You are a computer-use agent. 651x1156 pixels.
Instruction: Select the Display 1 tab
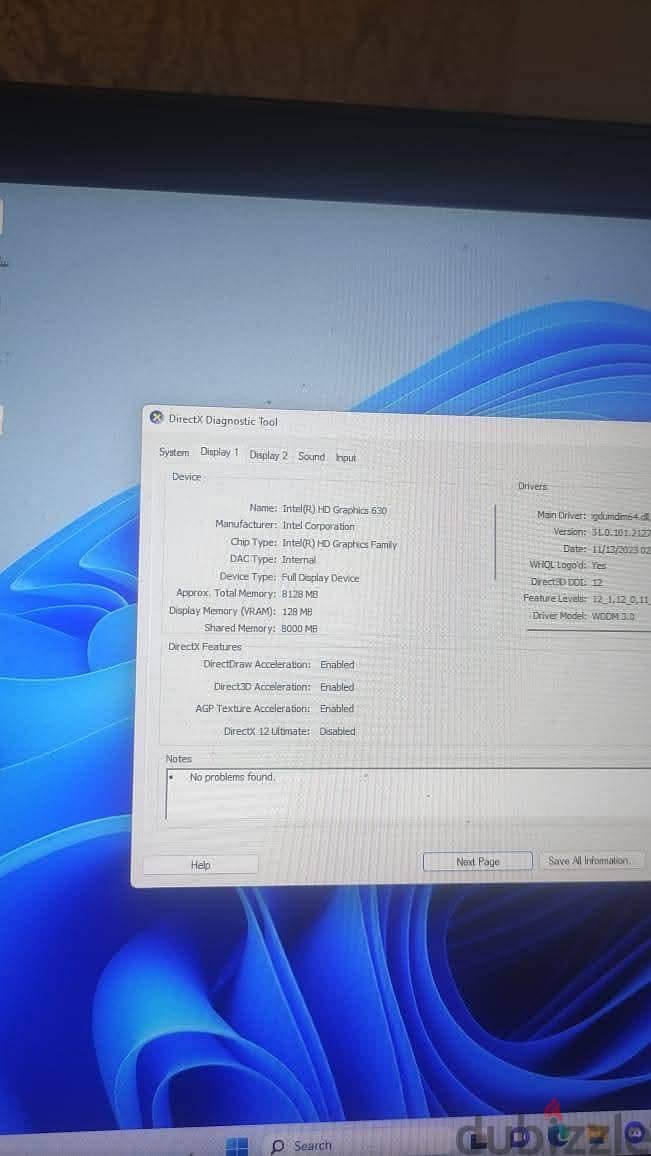(x=220, y=452)
